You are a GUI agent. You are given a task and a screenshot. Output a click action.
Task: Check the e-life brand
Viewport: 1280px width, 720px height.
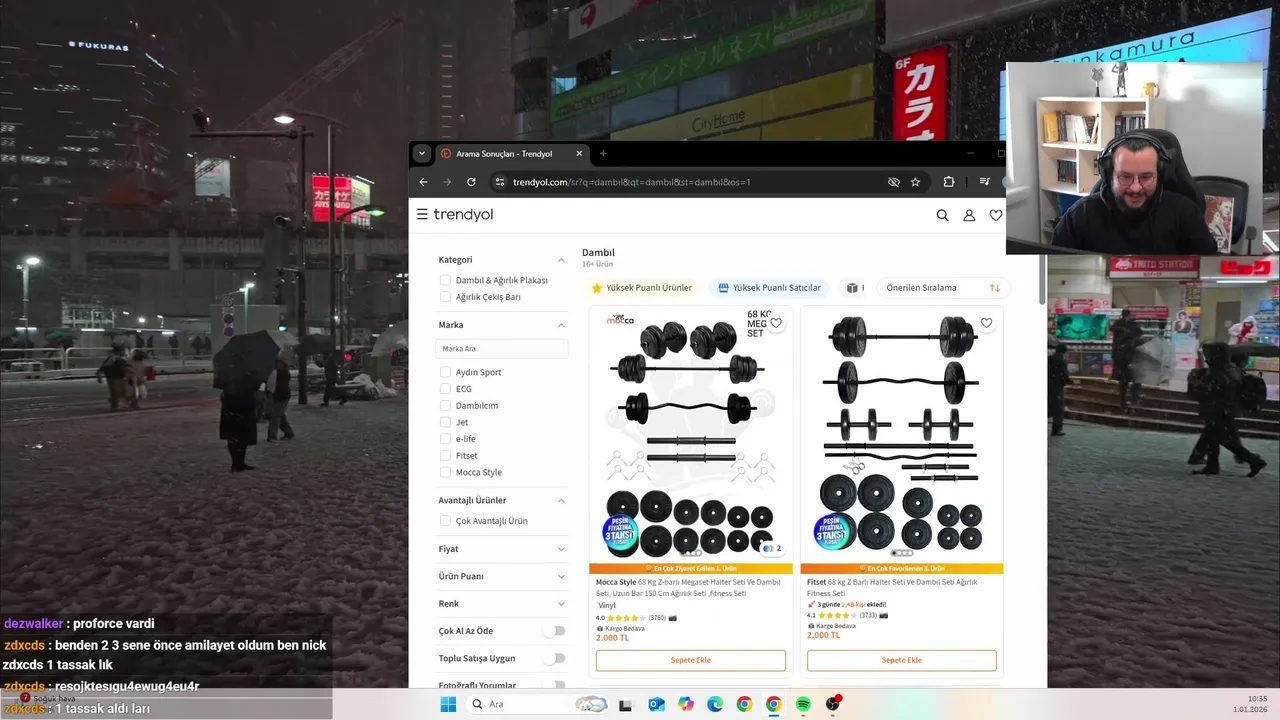click(445, 439)
